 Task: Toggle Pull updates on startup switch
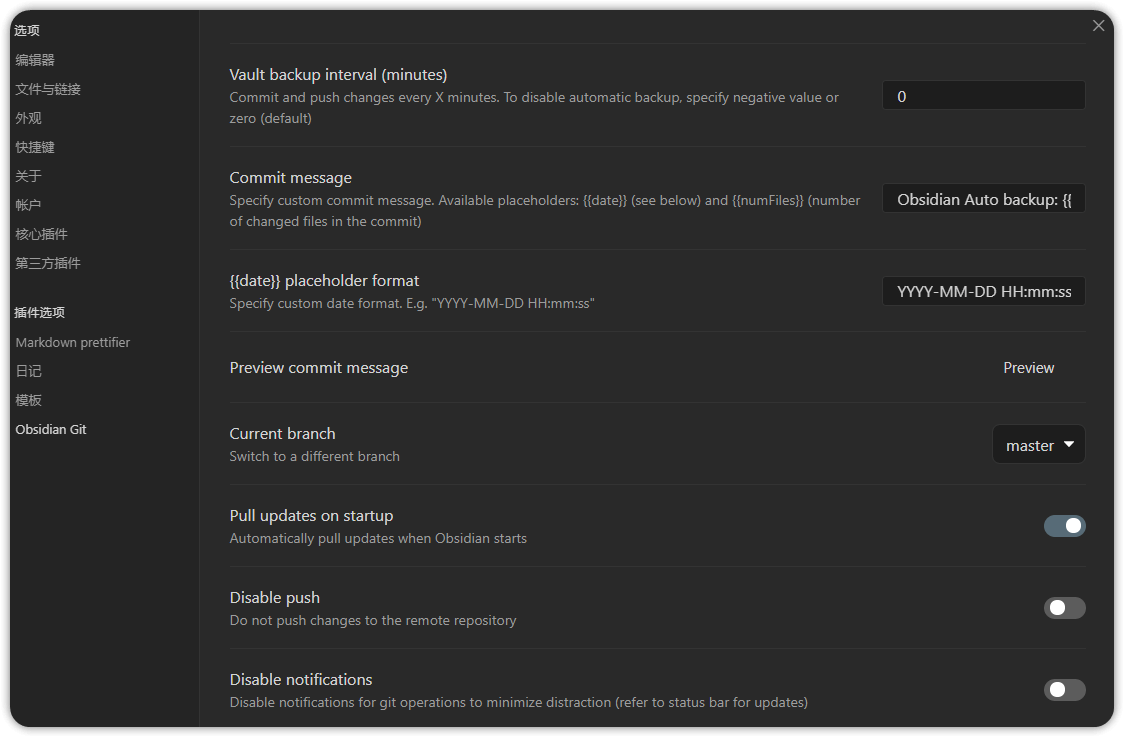(x=1064, y=526)
